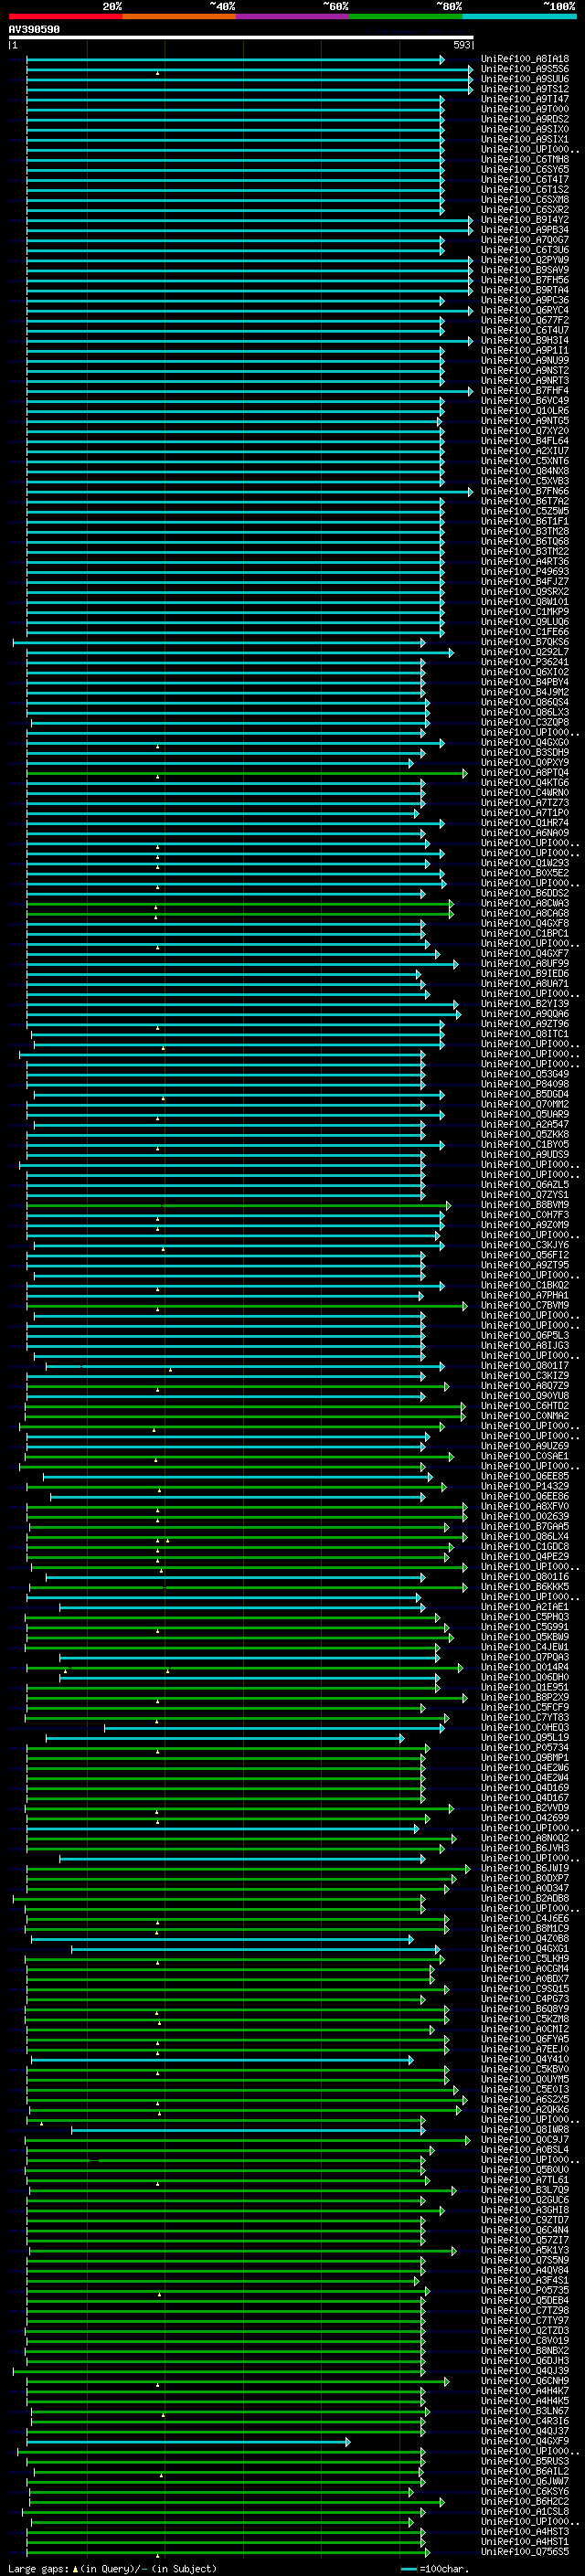Select hit label UniRef100_A8UF99
This screenshot has height=2576, width=585.
tap(525, 964)
